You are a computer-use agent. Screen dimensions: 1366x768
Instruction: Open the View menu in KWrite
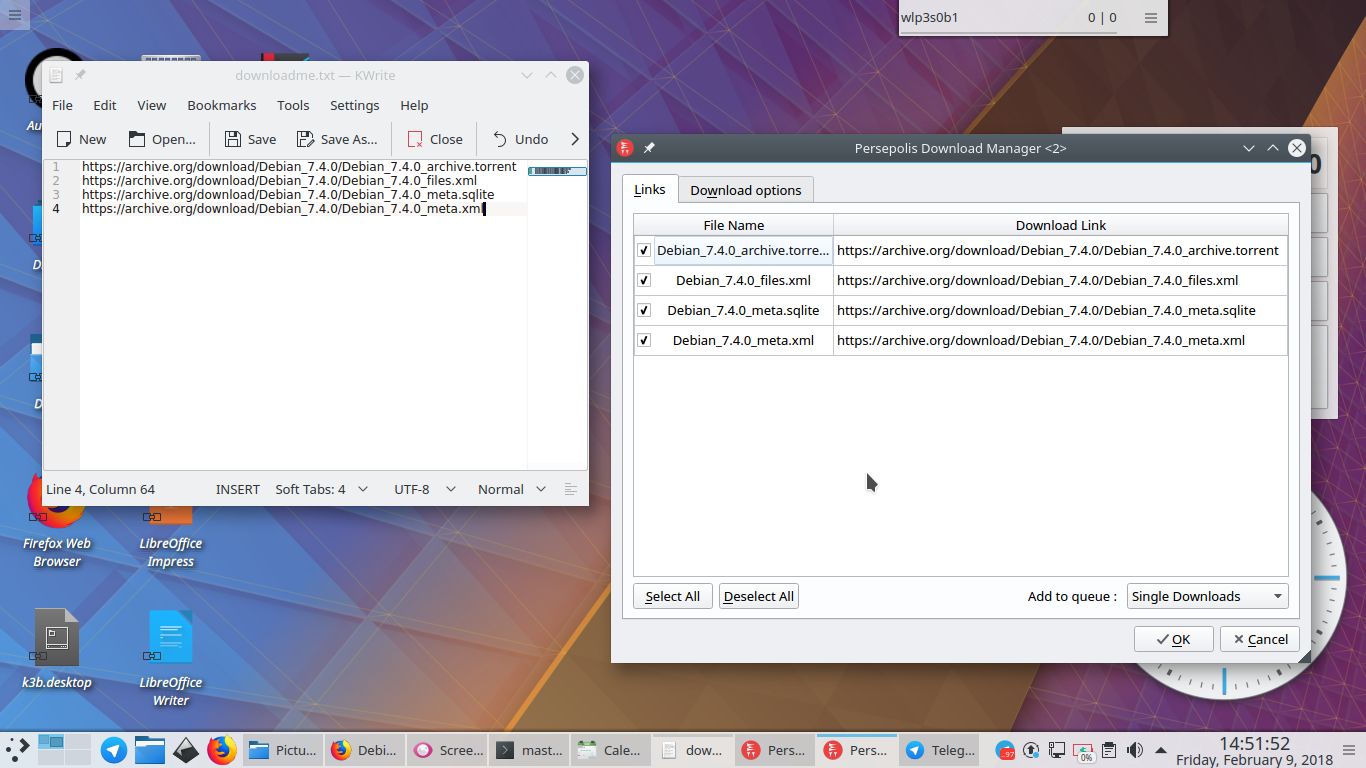click(x=152, y=105)
